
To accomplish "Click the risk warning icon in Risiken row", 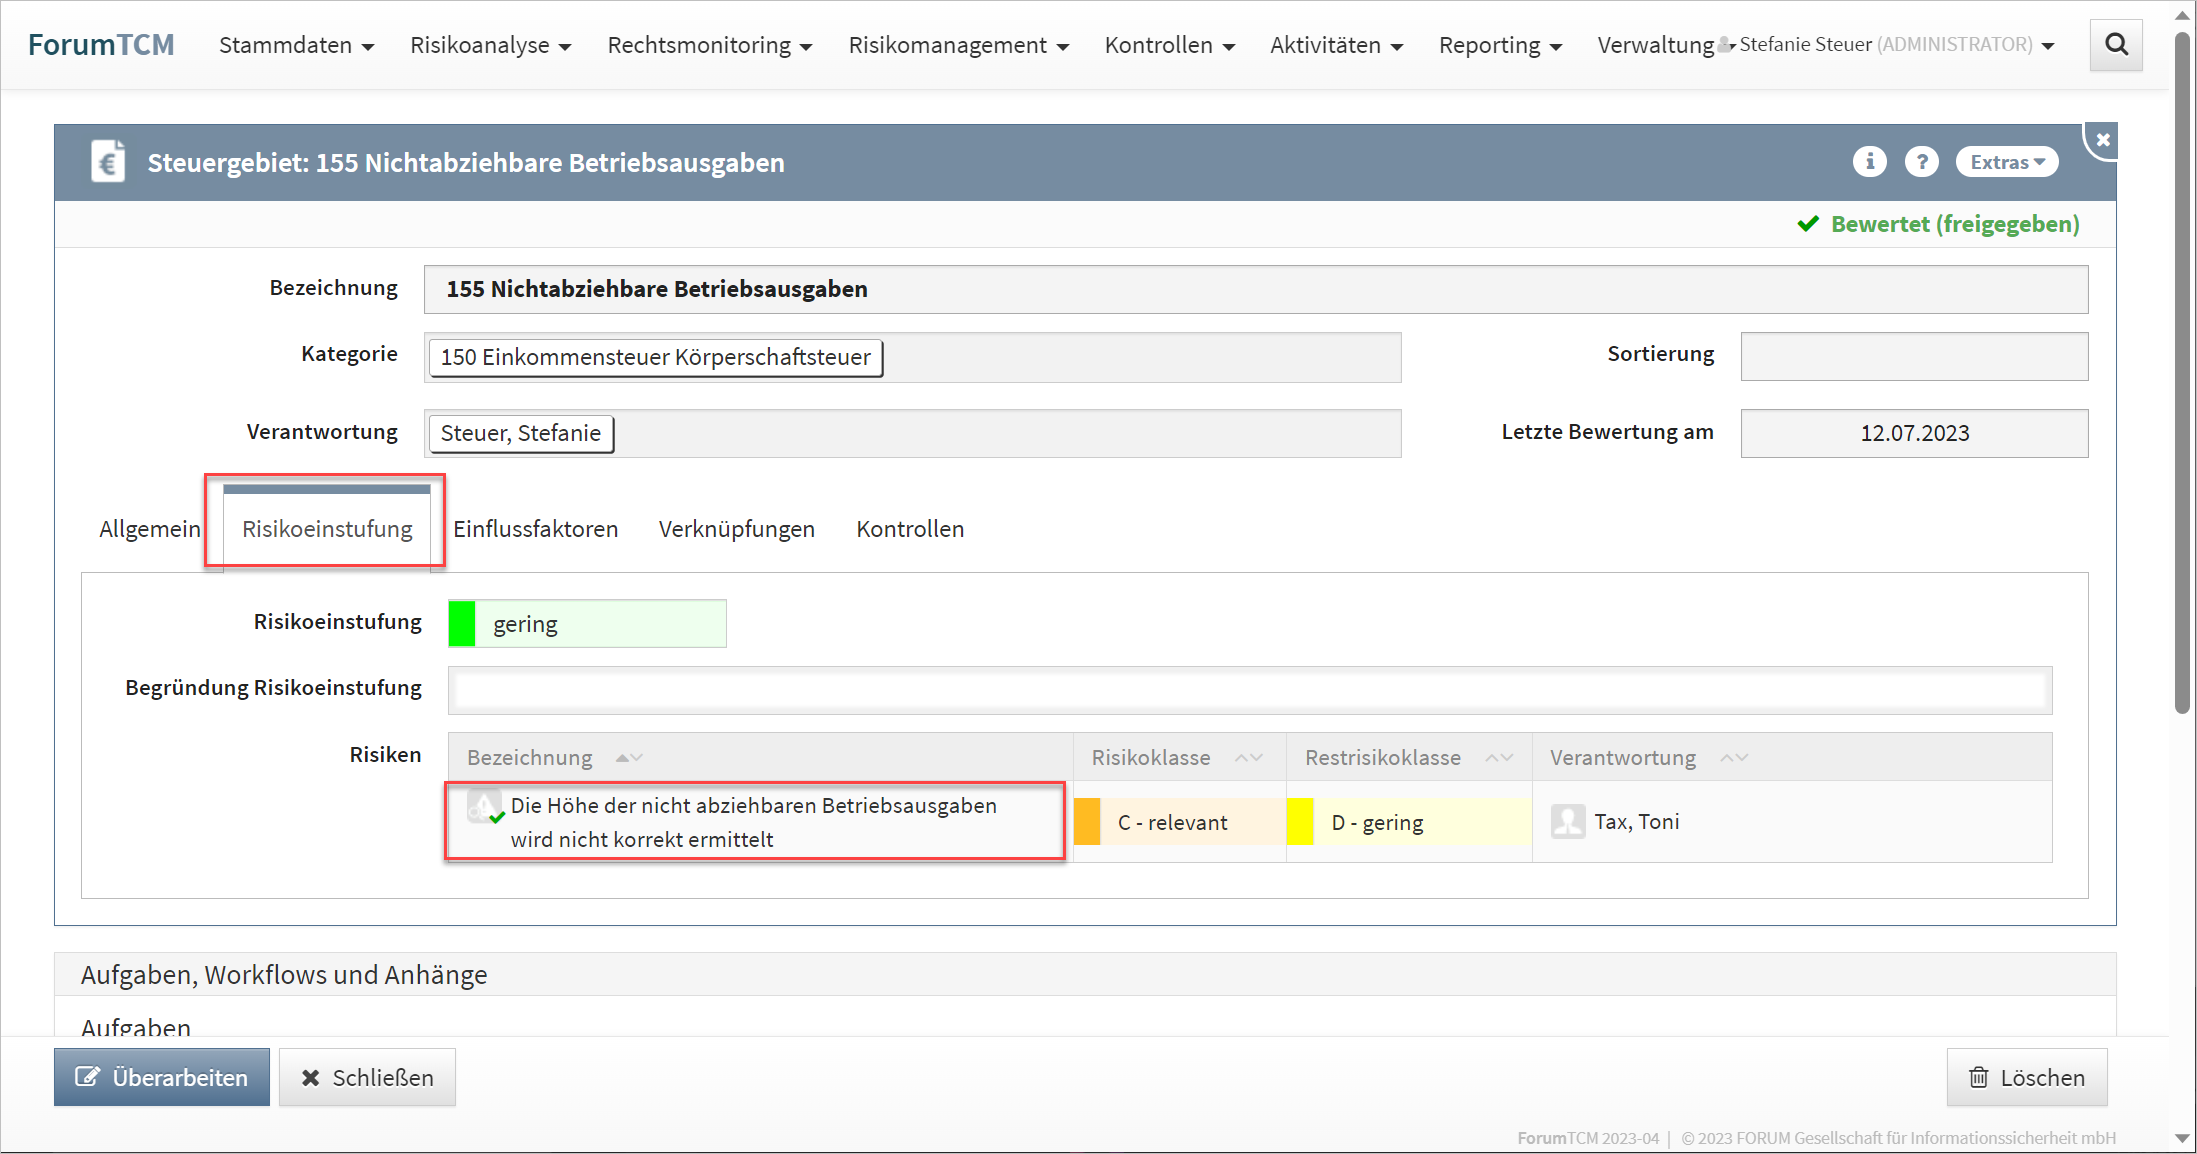I will pyautogui.click(x=485, y=806).
